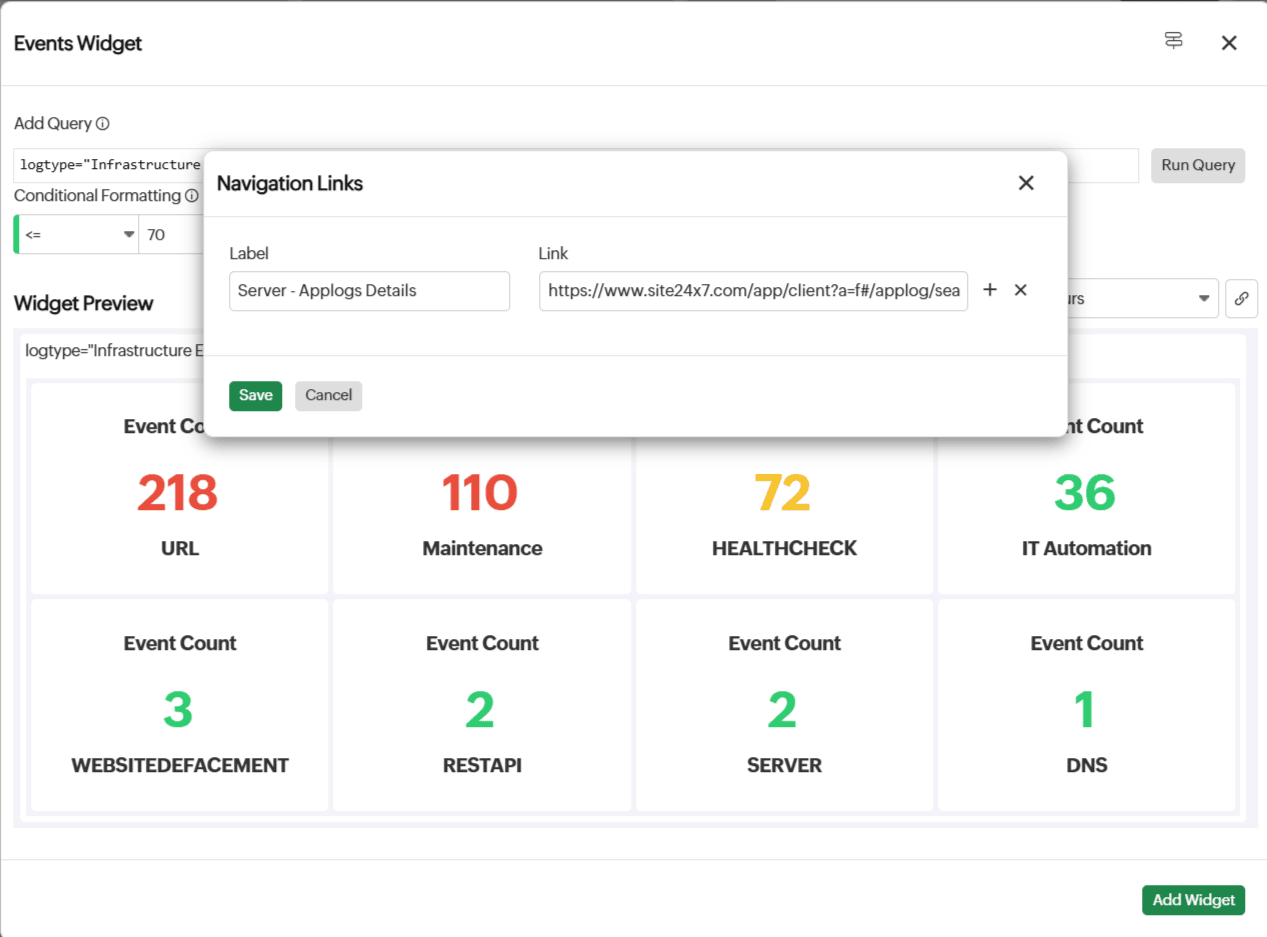
Task: Click the Conditional Formatting info icon
Action: point(192,196)
